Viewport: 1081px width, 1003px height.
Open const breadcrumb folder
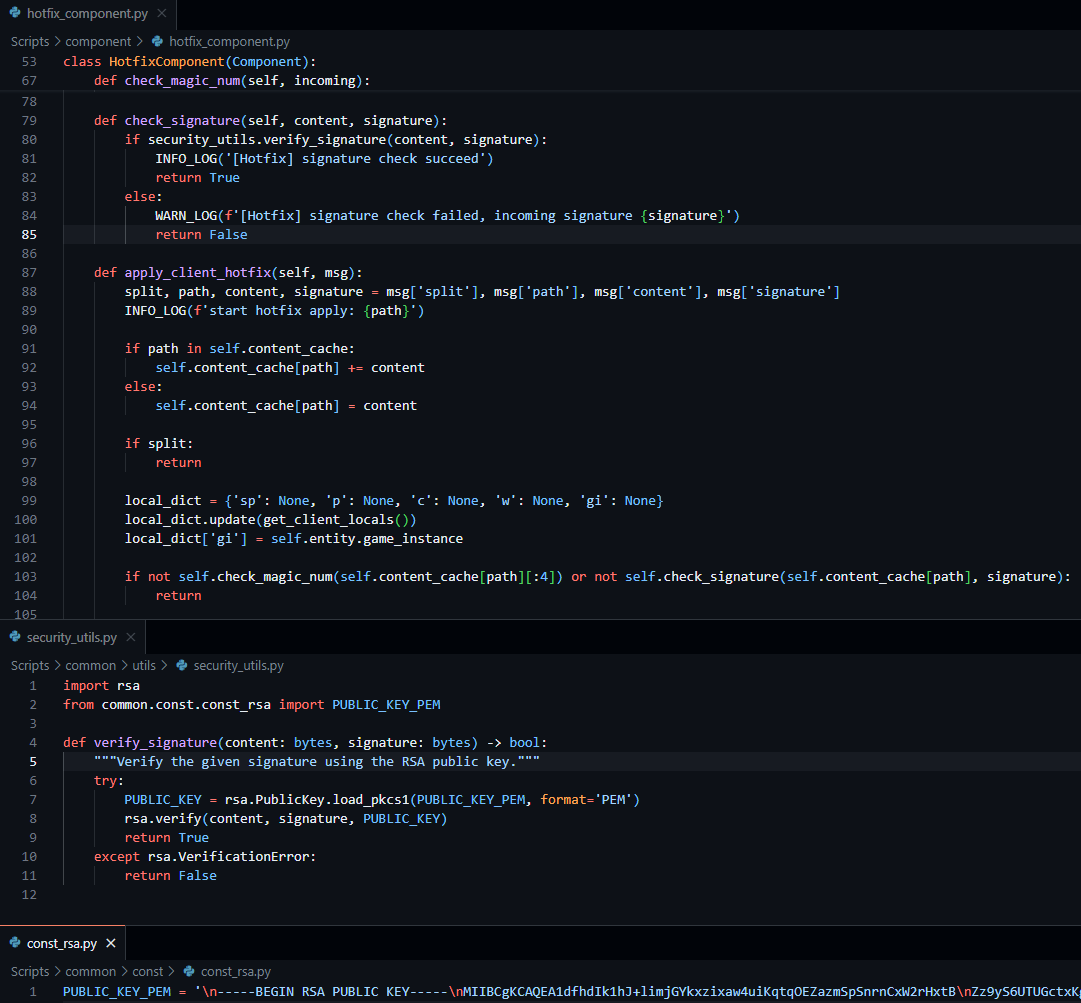coord(148,971)
